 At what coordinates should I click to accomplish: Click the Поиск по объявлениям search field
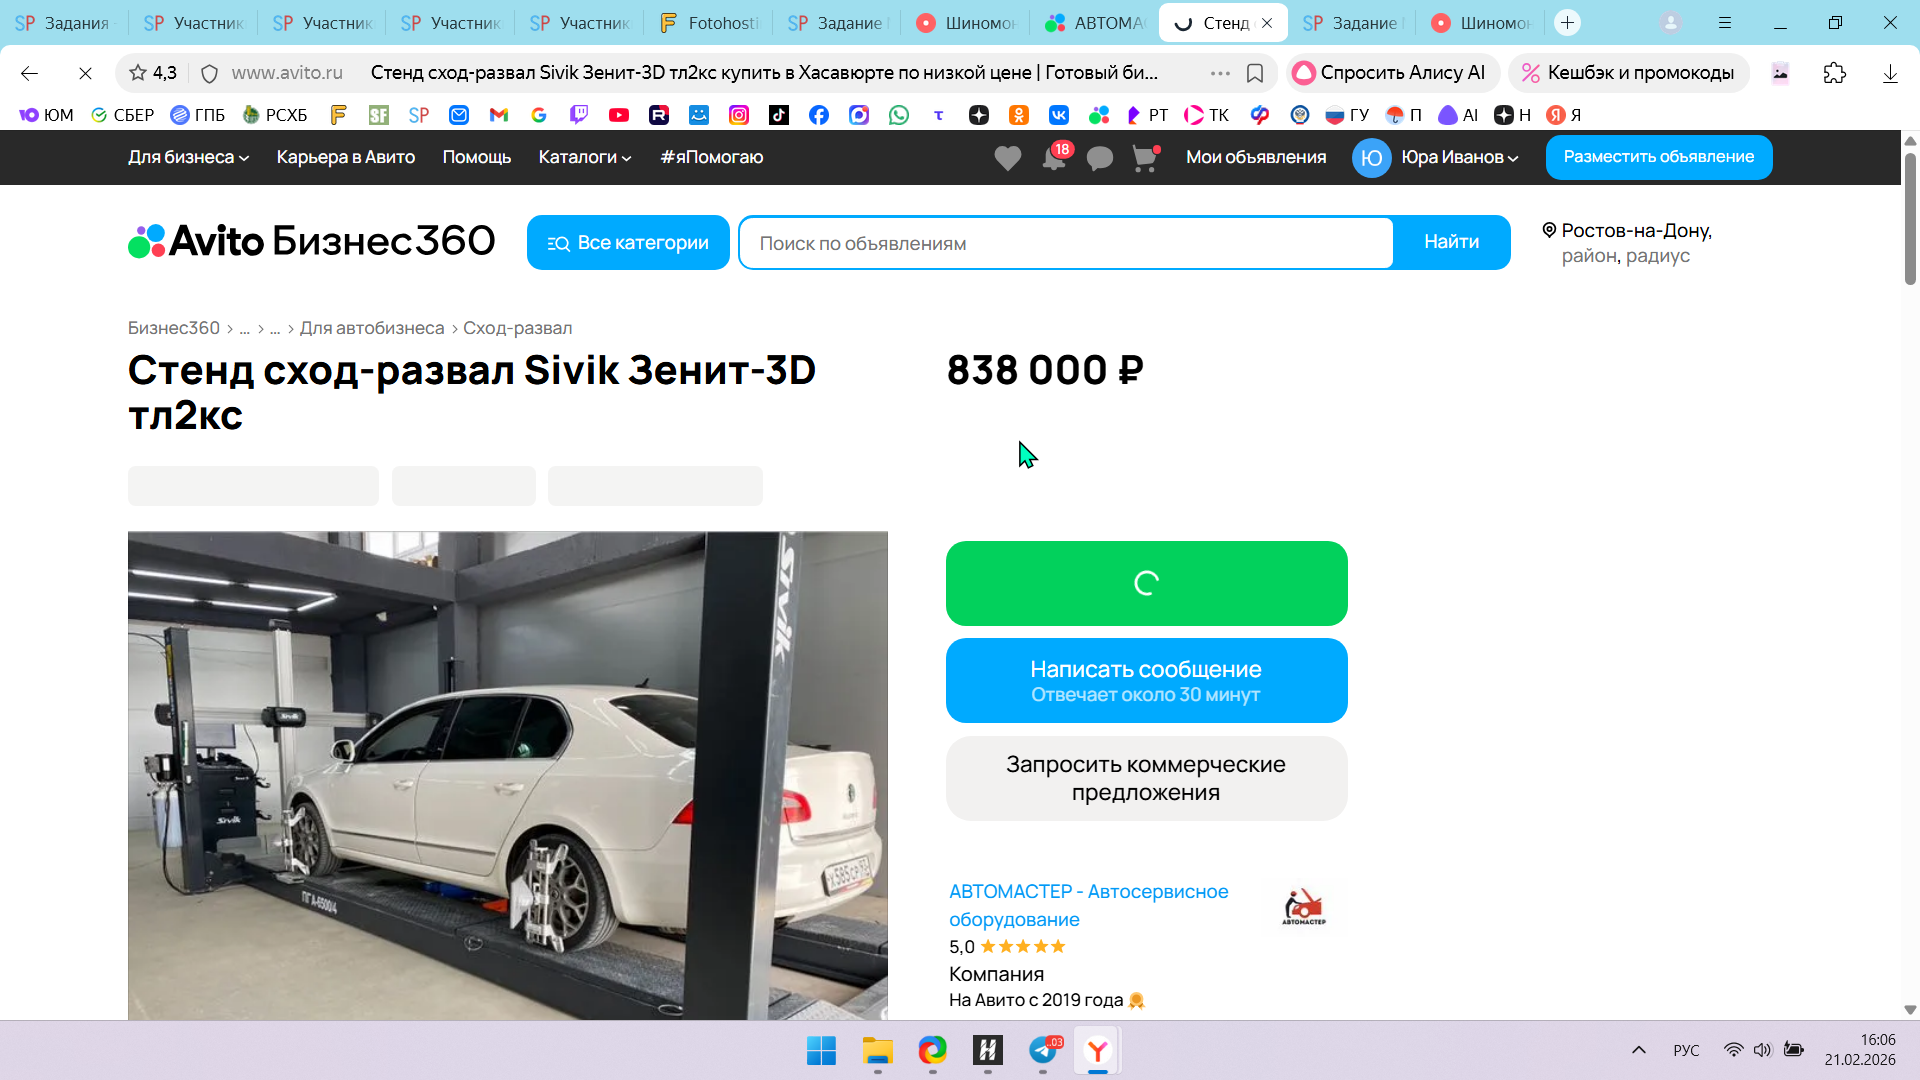tap(1066, 243)
